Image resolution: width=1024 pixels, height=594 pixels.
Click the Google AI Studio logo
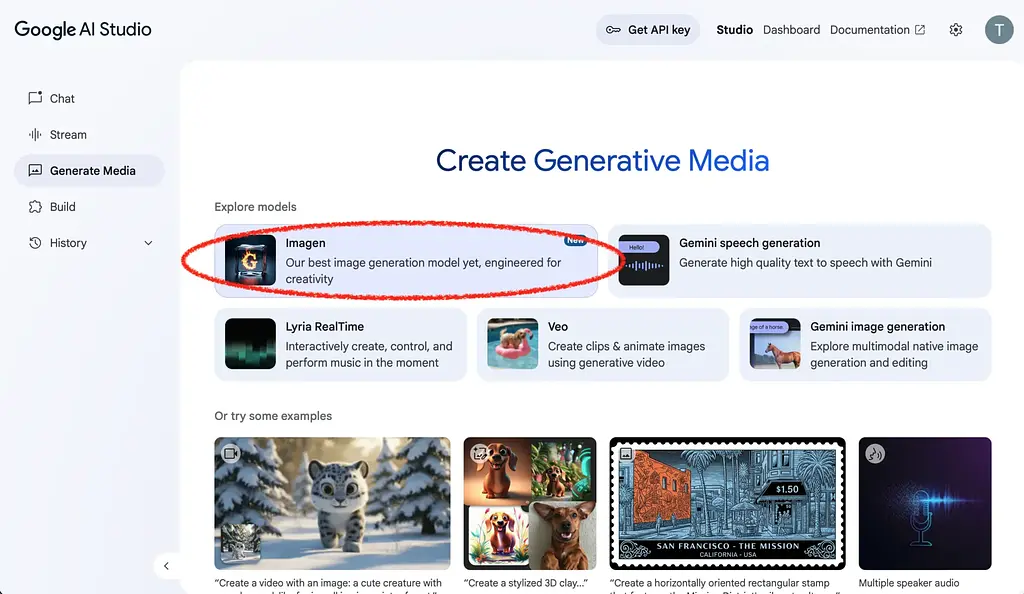click(x=83, y=29)
